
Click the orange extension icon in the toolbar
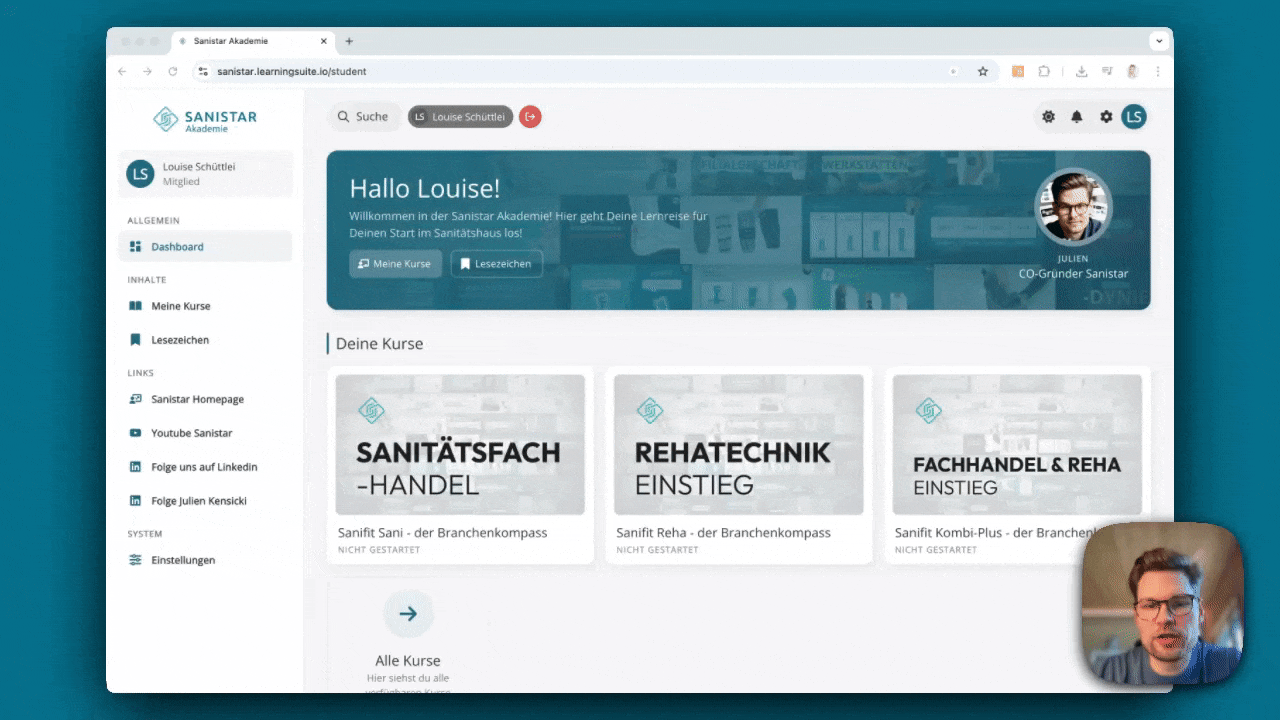coord(1018,72)
